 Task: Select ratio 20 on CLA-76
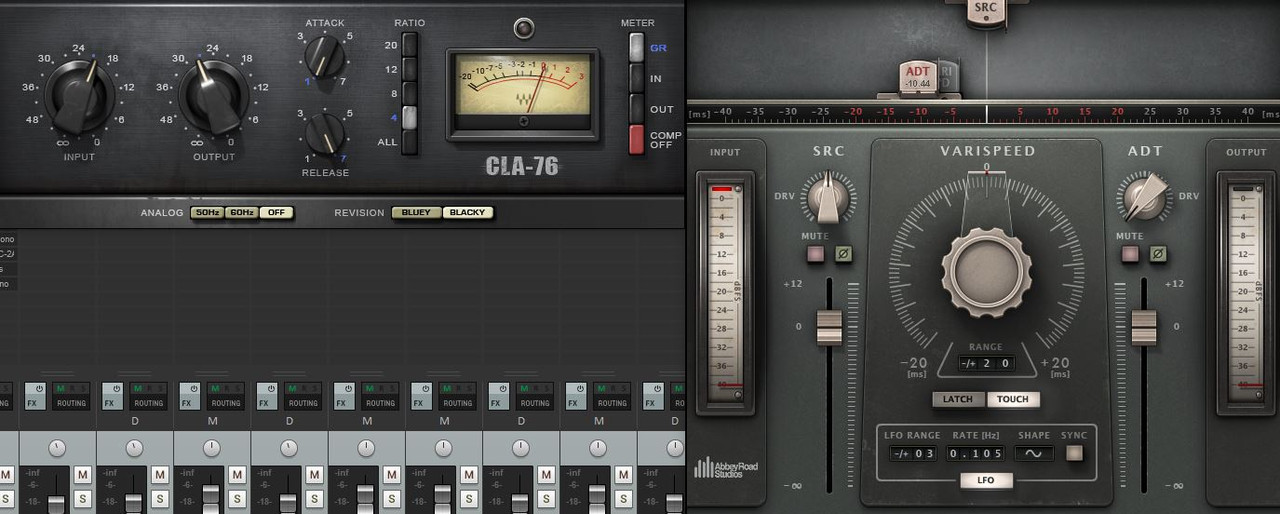pos(410,44)
